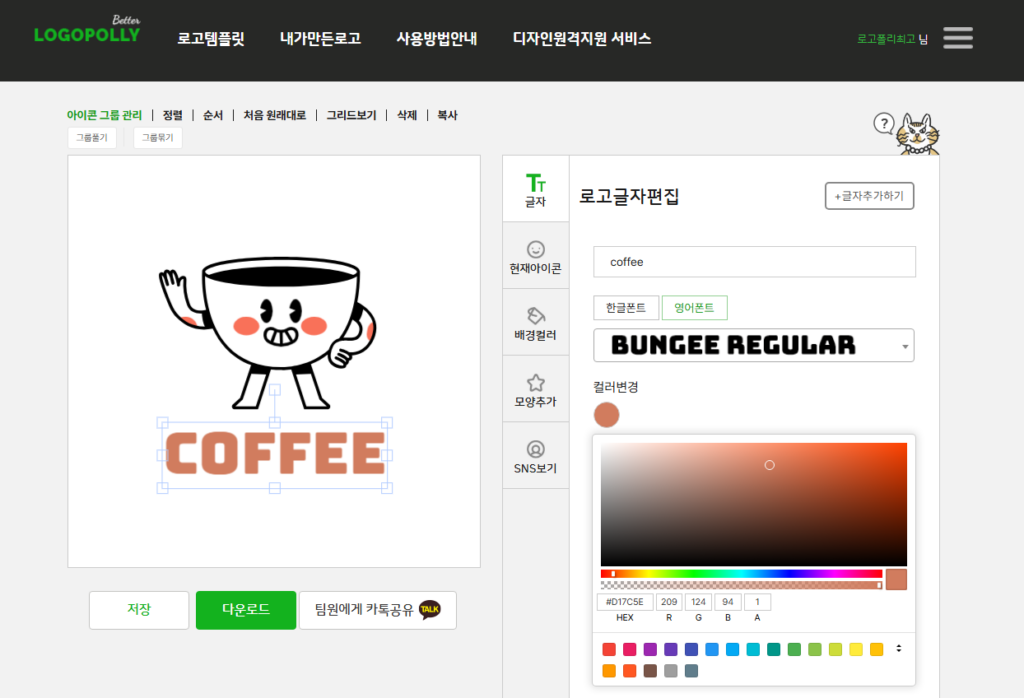Click the alpha transparency slider bar
1024x698 pixels.
[x=741, y=585]
